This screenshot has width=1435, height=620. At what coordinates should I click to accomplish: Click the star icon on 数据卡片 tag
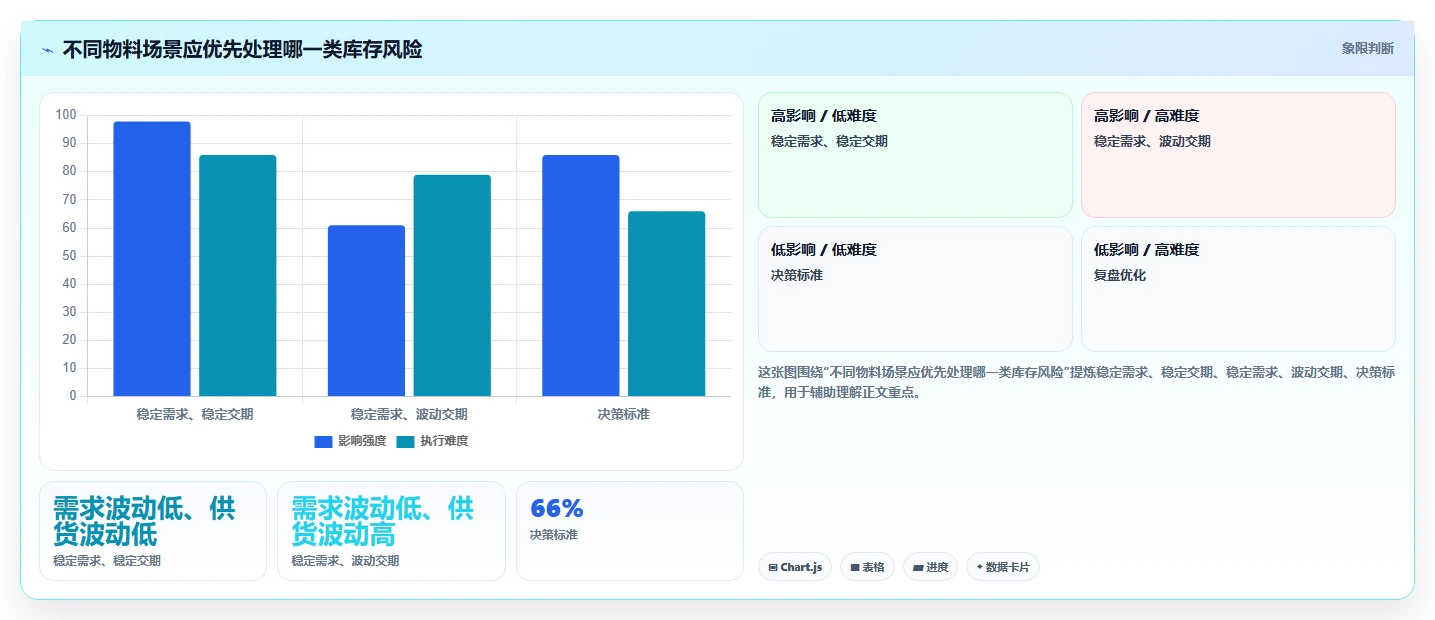tap(980, 568)
